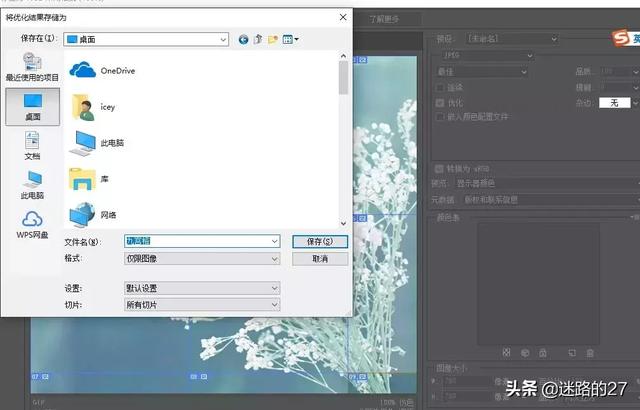The height and width of the screenshot is (410, 640).
Task: Open the view menu icon
Action: pos(290,39)
